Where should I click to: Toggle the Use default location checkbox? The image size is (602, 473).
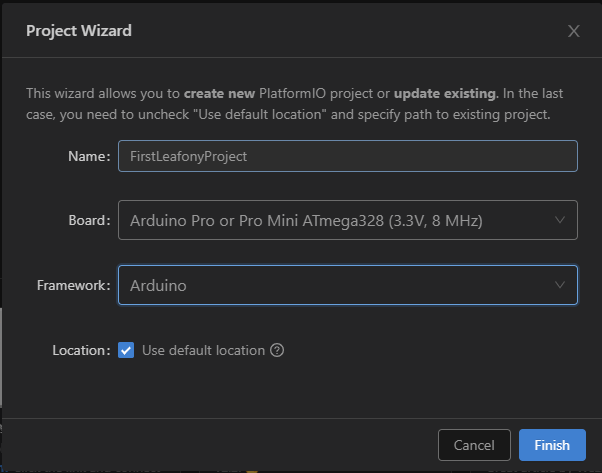pyautogui.click(x=126, y=350)
